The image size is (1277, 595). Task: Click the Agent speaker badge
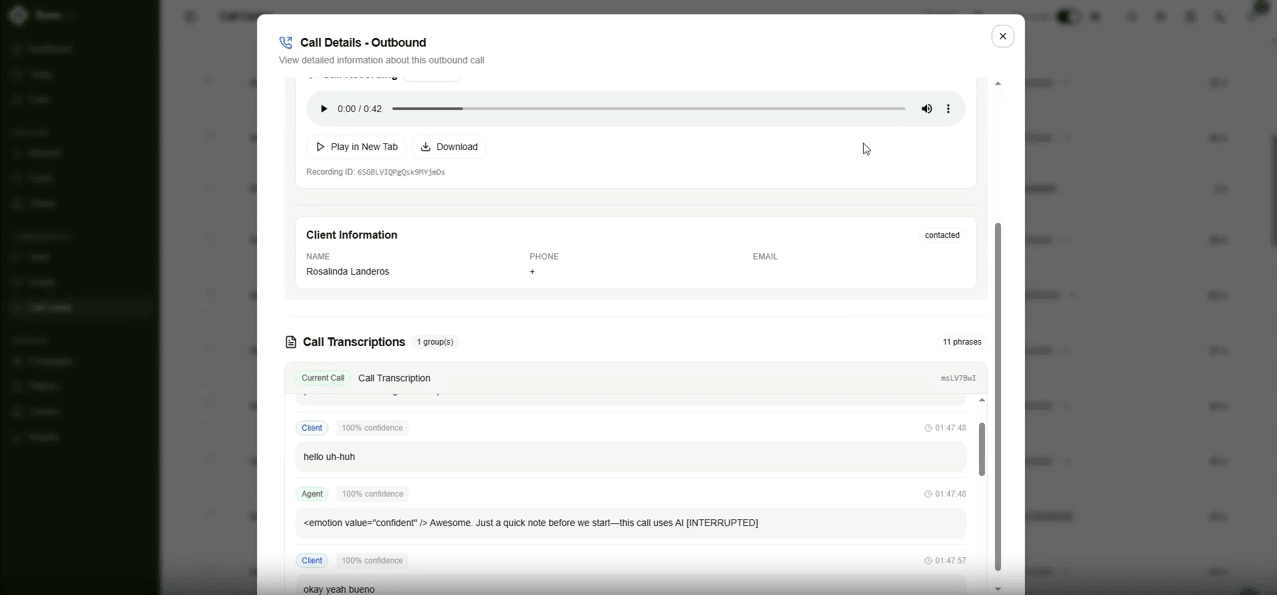point(312,494)
